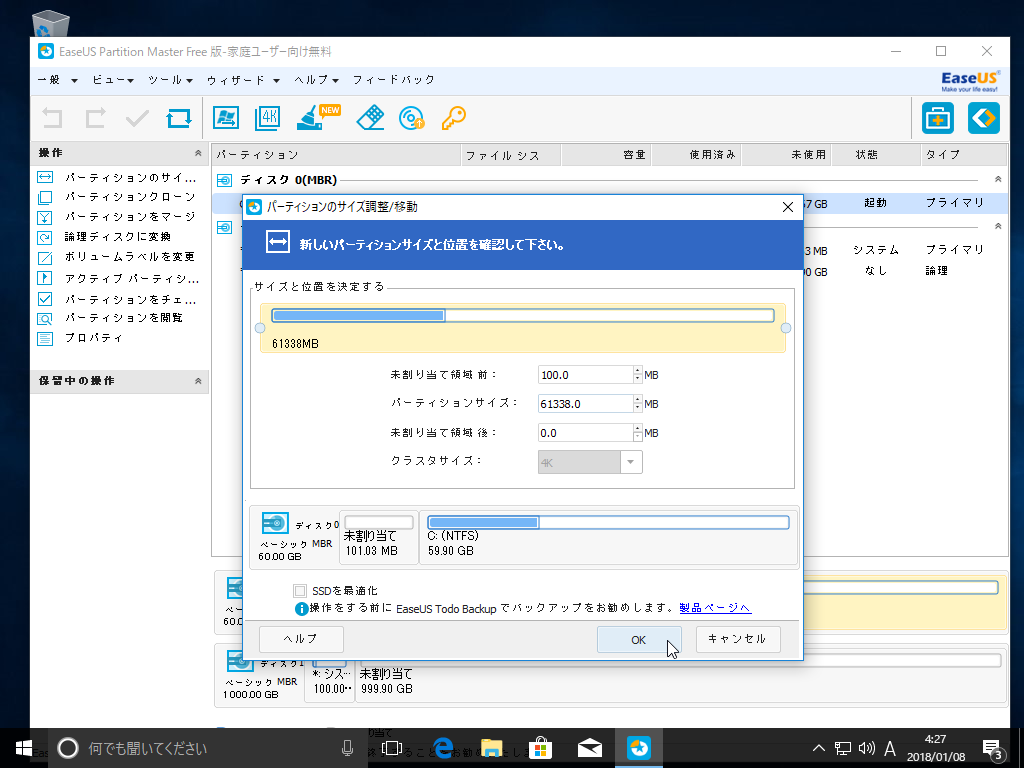Collapse the 操作 sidebar panel

coord(198,153)
